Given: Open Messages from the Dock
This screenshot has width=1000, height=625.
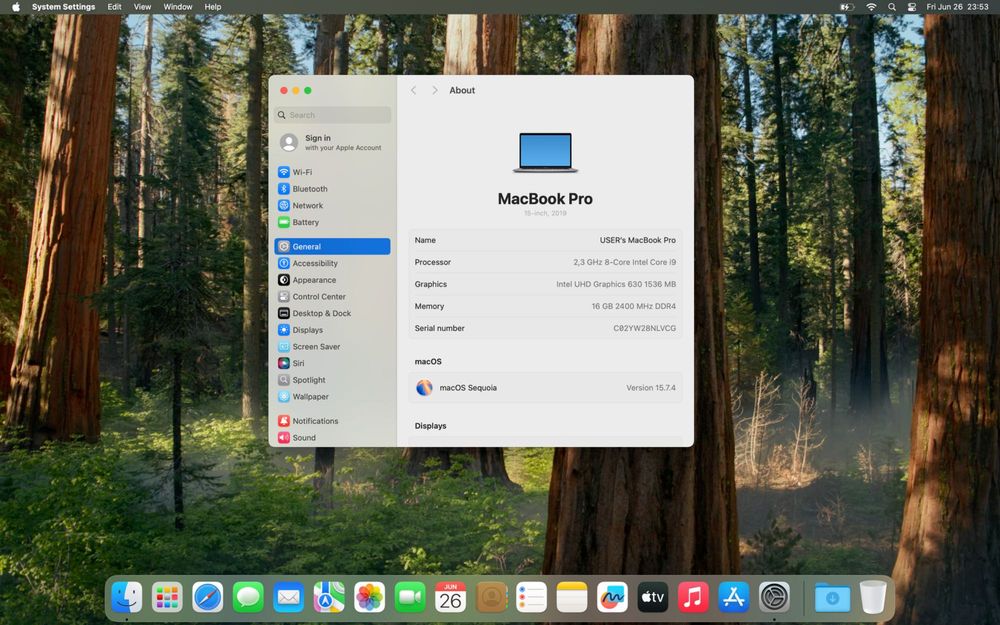Looking at the screenshot, I should 248,598.
